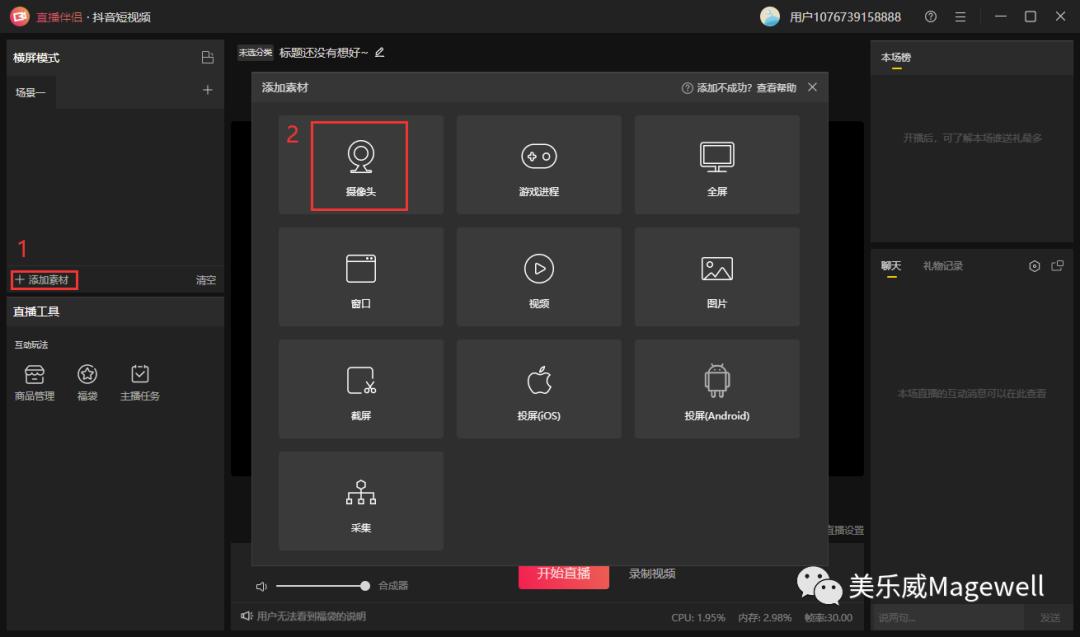Open the 未选分类 category selector
Screen dimensions: 1080x637
pos(254,51)
